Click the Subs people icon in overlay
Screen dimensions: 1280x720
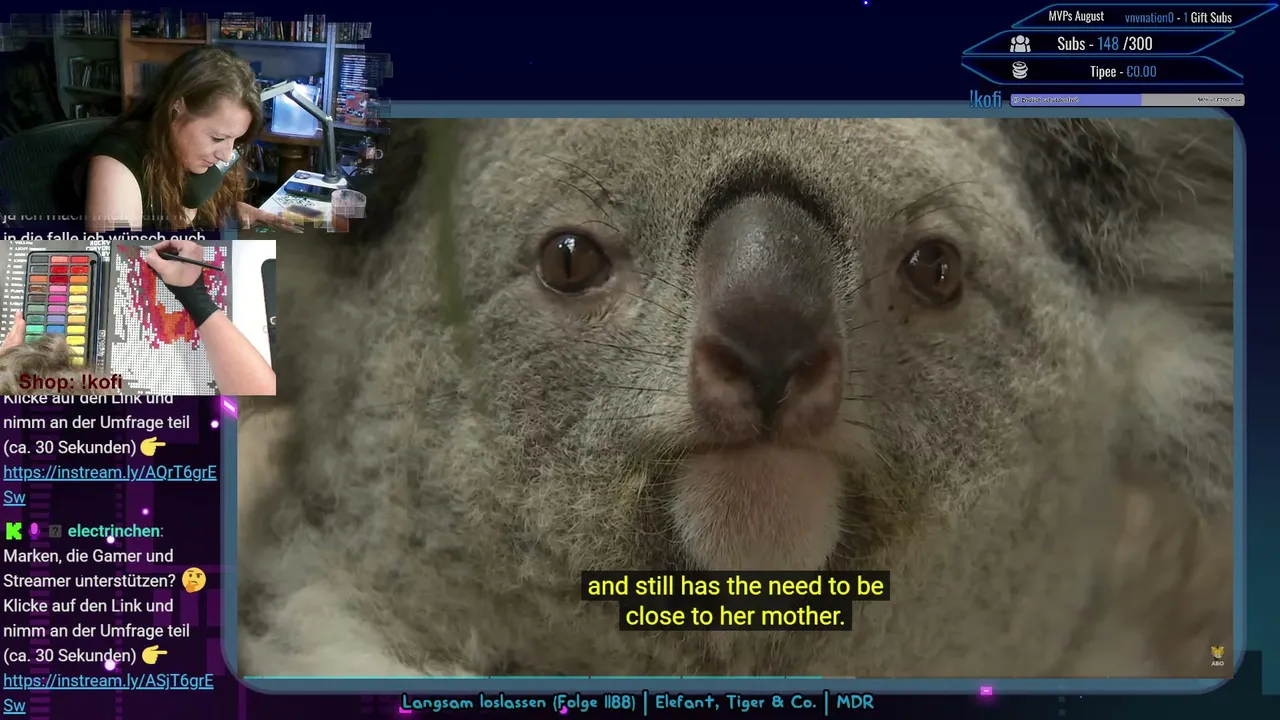click(1020, 44)
